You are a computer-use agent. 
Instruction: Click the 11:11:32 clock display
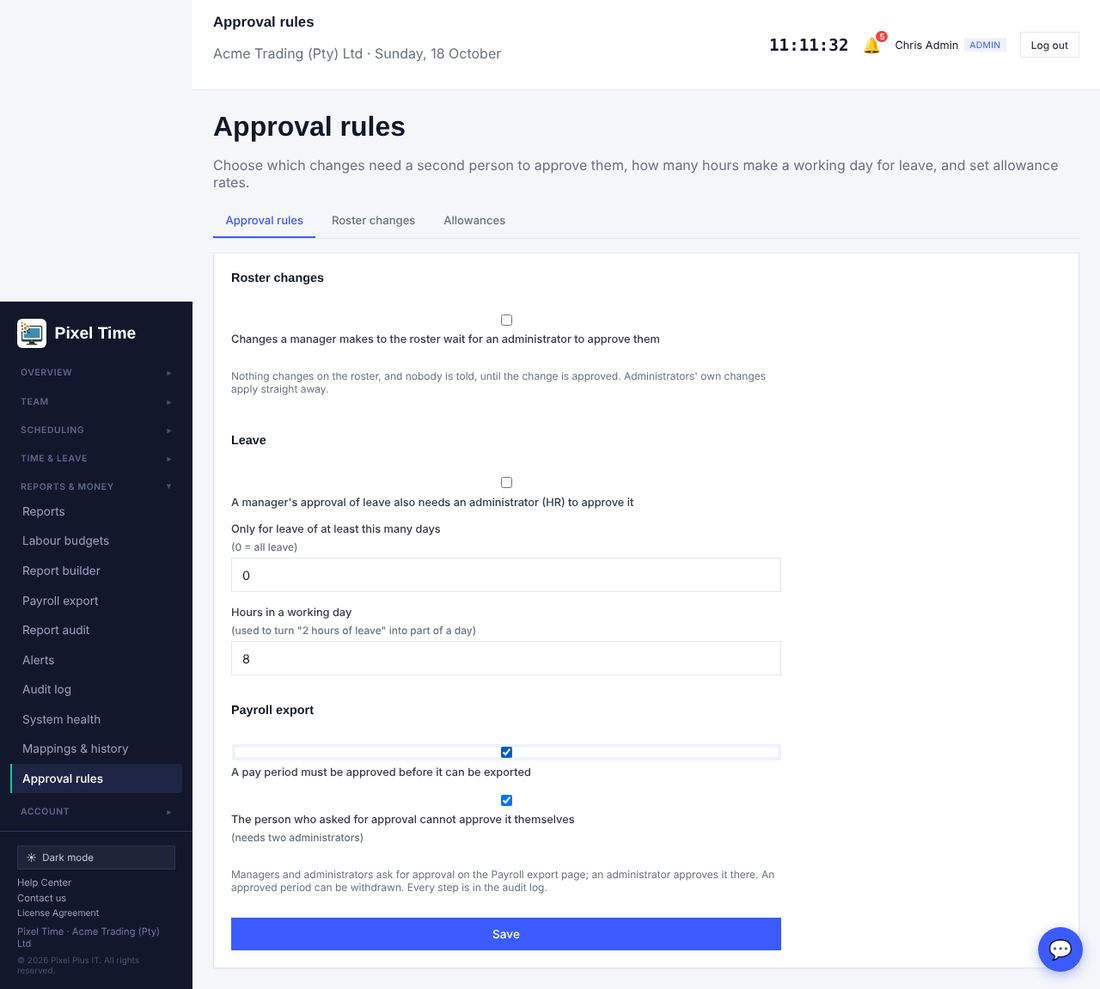coord(809,45)
